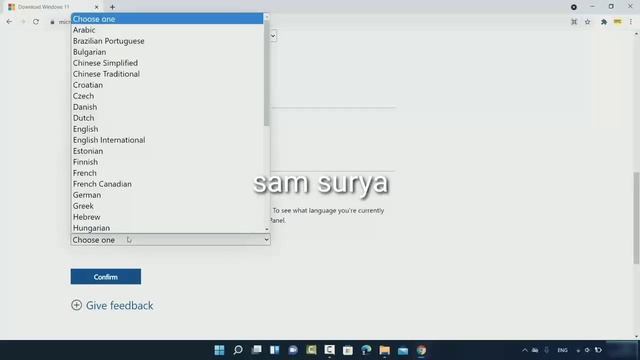The width and height of the screenshot is (640, 360).
Task: Pick English from the language list
Action: coord(167,129)
